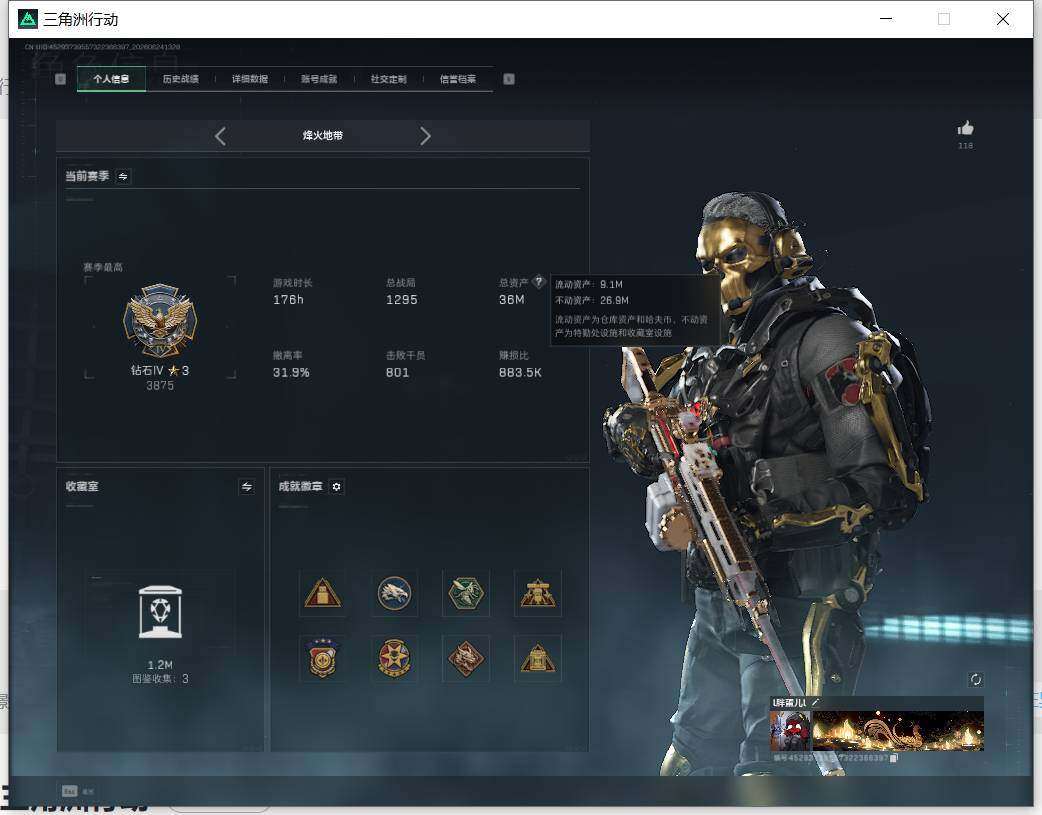This screenshot has width=1042, height=815.
Task: Select the 社交定制 tab
Action: click(x=389, y=79)
